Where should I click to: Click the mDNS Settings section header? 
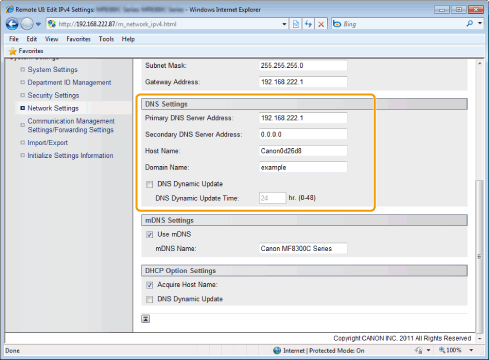click(304, 220)
